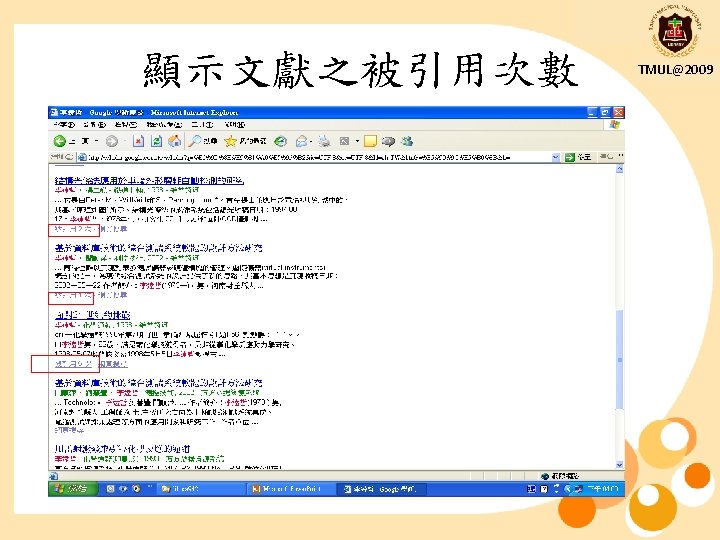Click the taskbar clock
Viewport: 720px width, 540px height.
[603, 489]
